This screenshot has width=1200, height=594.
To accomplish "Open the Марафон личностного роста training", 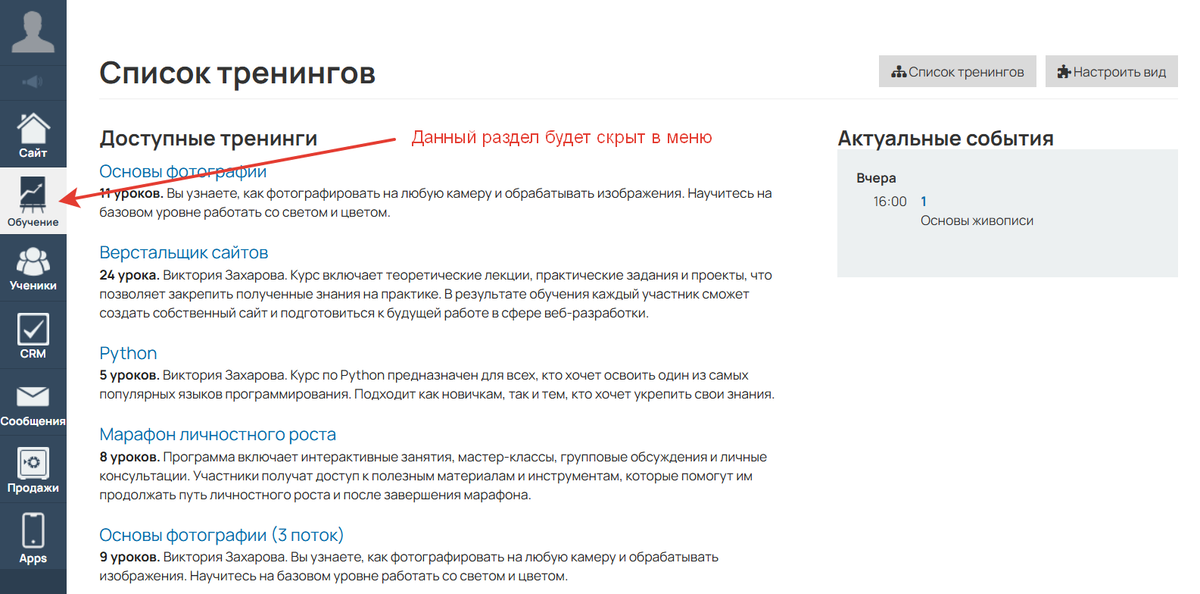I will [x=218, y=434].
